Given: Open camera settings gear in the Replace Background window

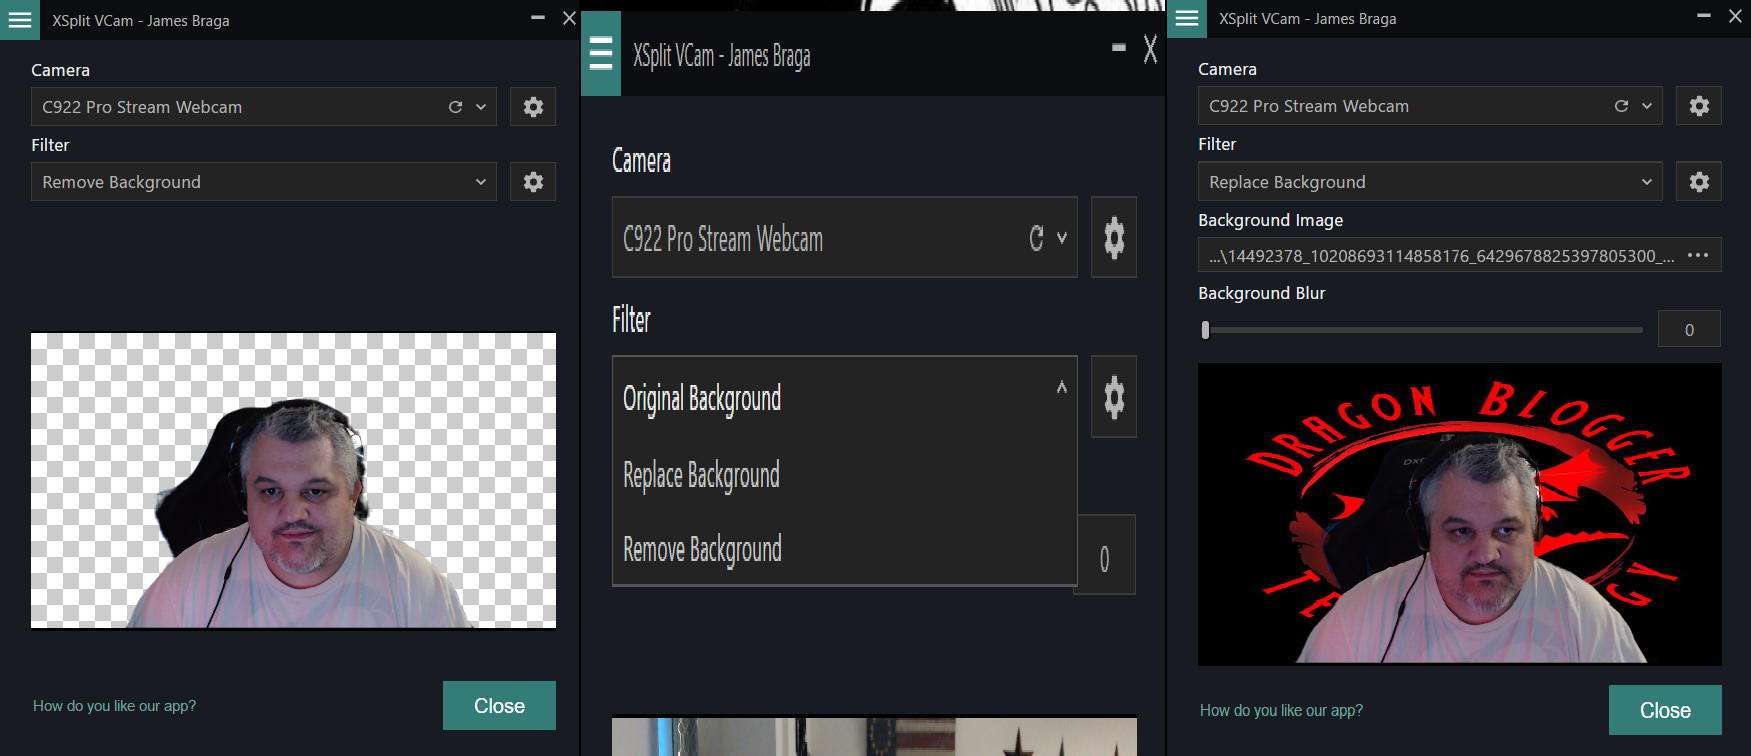Looking at the screenshot, I should click(x=1699, y=106).
